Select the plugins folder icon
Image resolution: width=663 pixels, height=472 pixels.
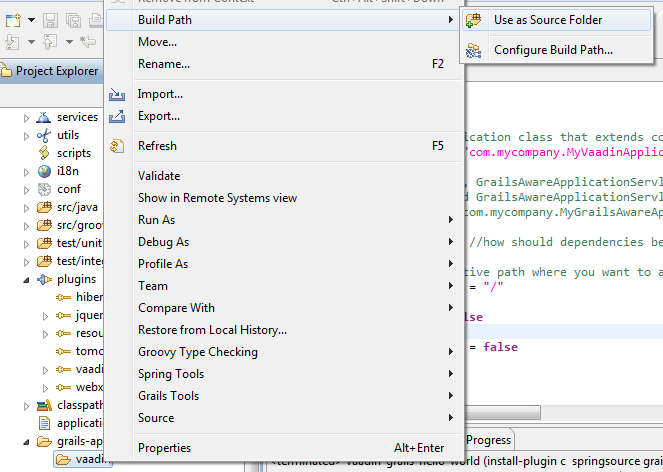[x=44, y=279]
